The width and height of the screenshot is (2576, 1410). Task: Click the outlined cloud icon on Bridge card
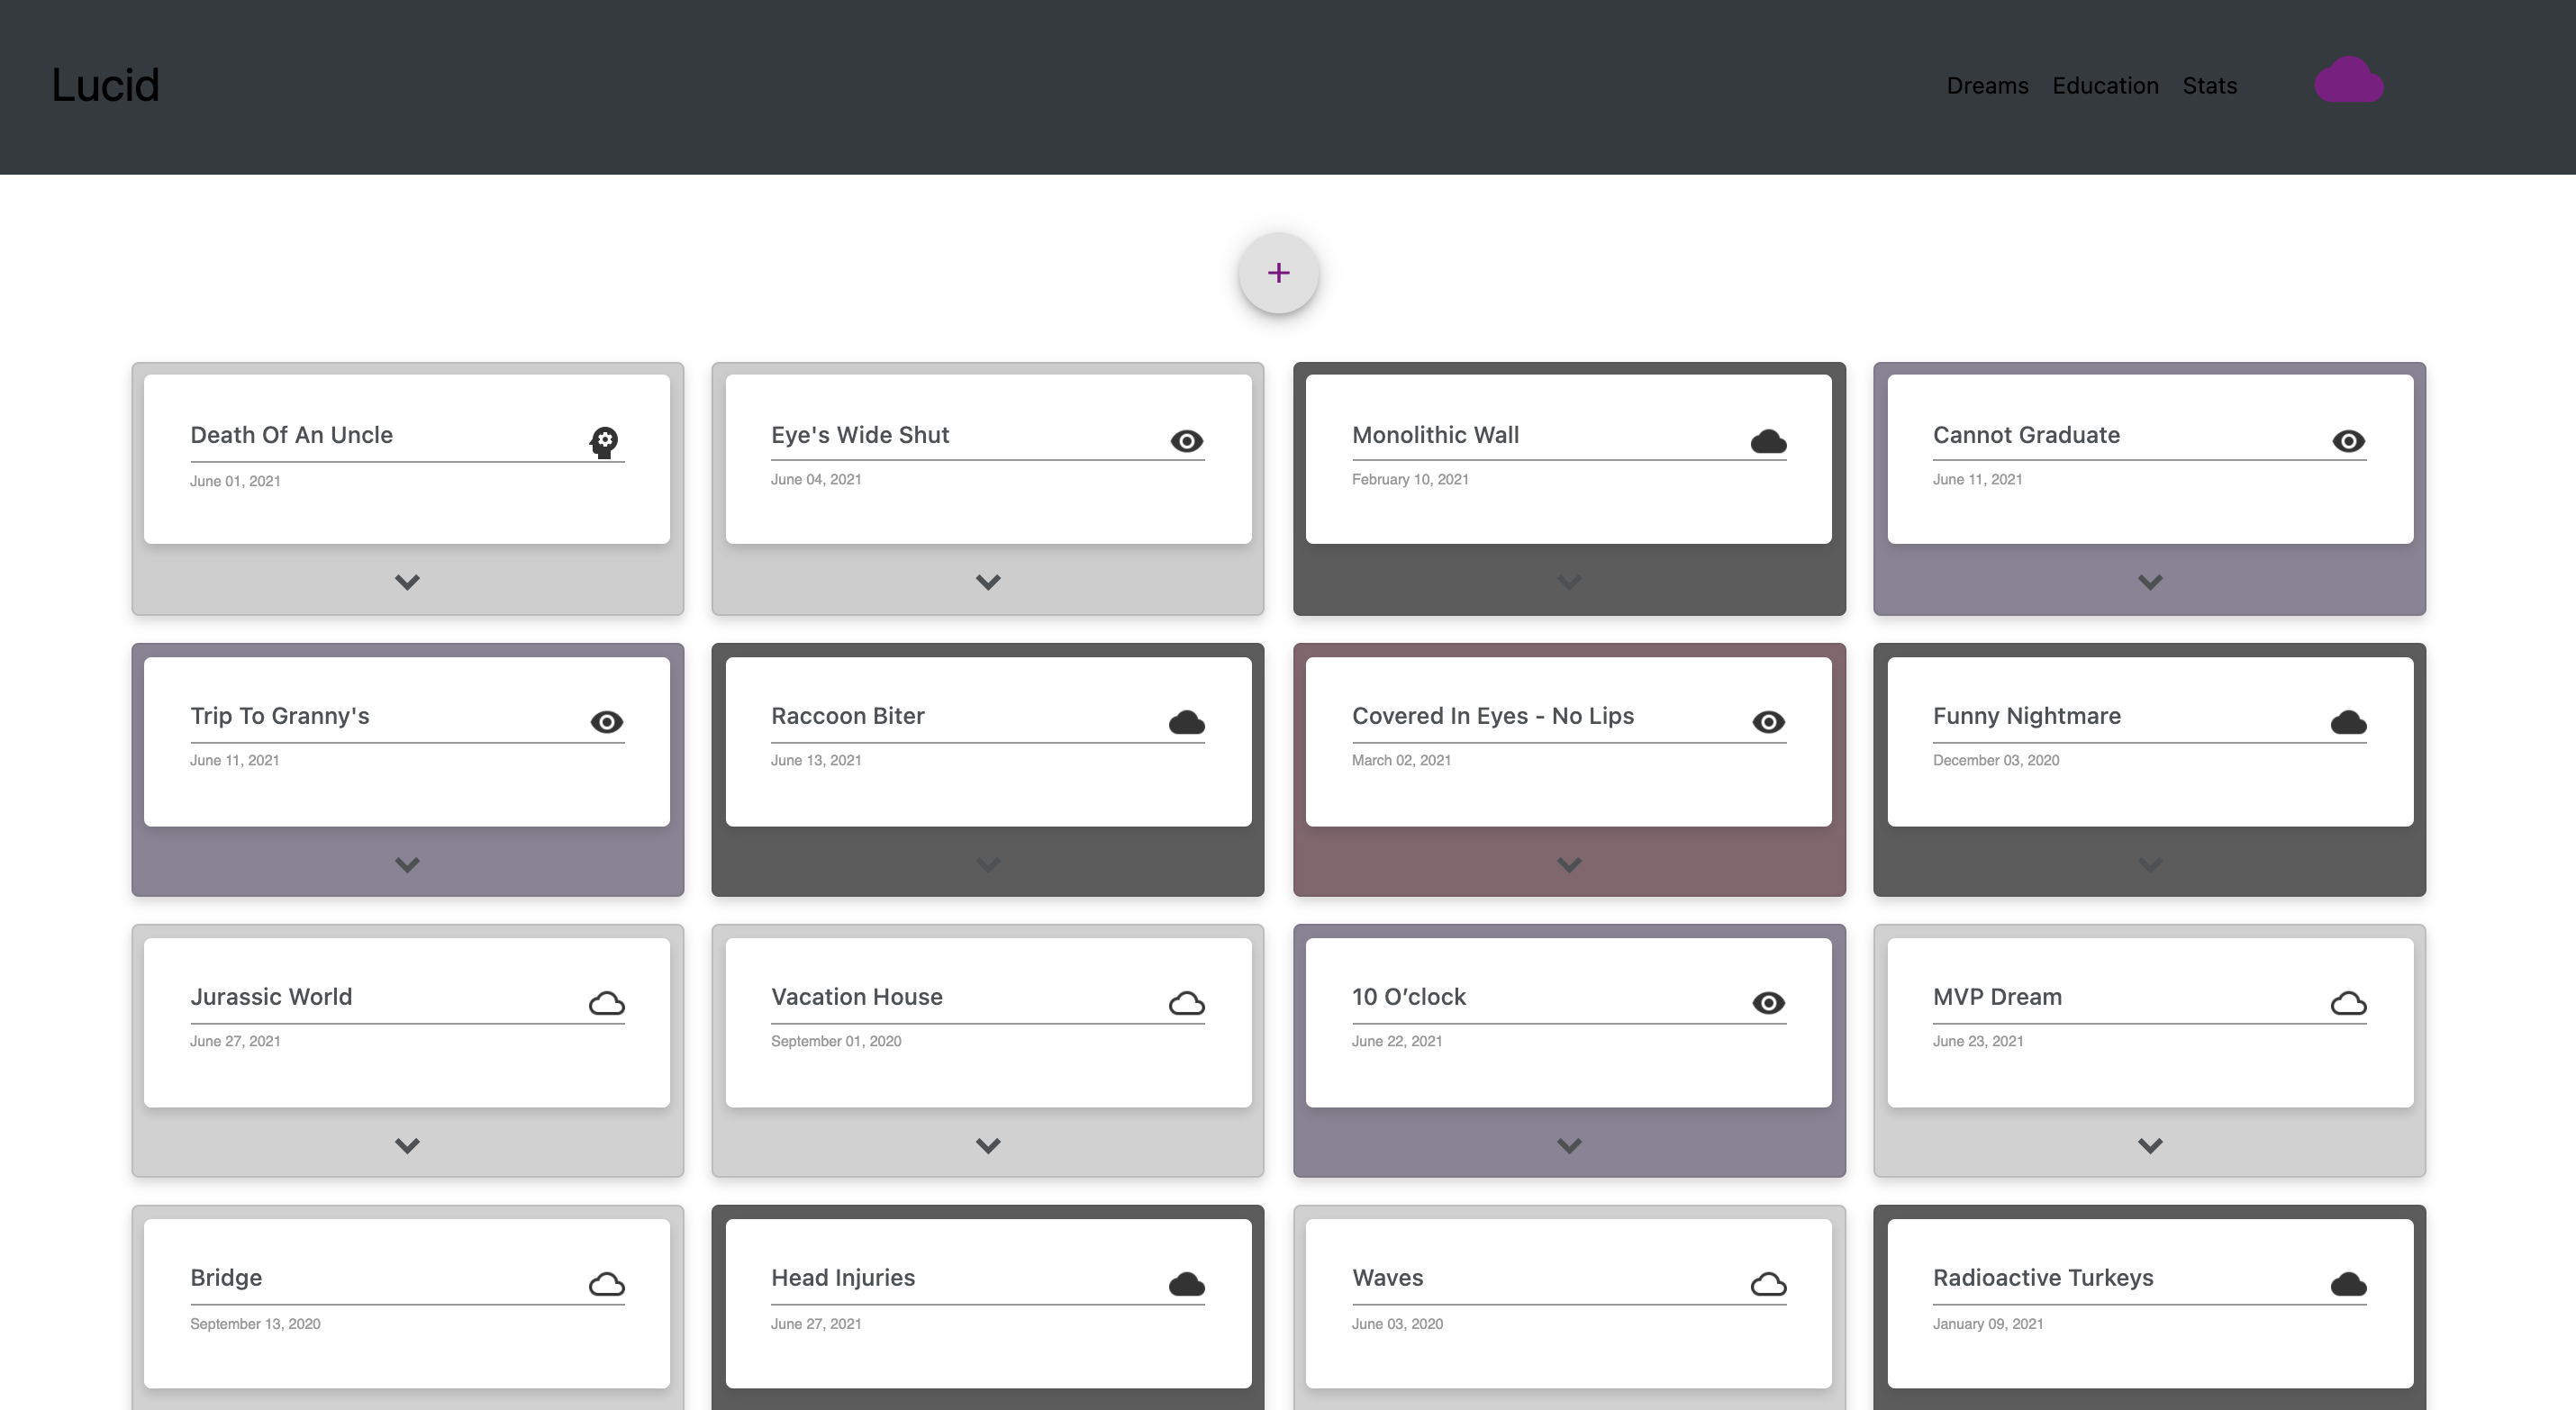pyautogui.click(x=606, y=1284)
